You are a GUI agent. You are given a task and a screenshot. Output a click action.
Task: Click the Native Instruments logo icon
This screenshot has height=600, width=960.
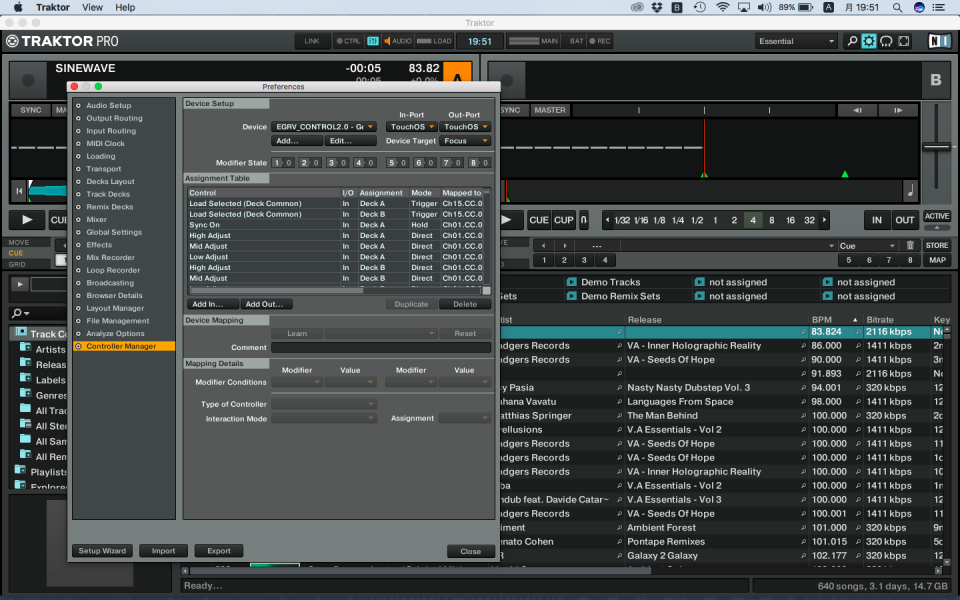[x=939, y=41]
